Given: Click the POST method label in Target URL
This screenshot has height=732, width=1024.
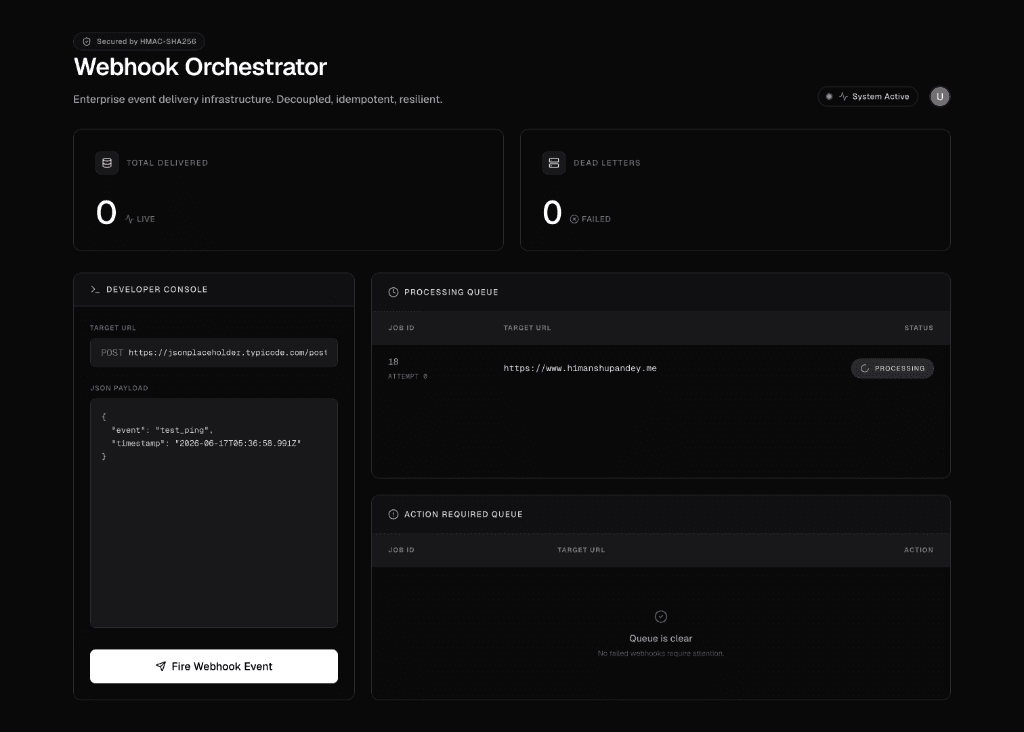Looking at the screenshot, I should (x=112, y=353).
